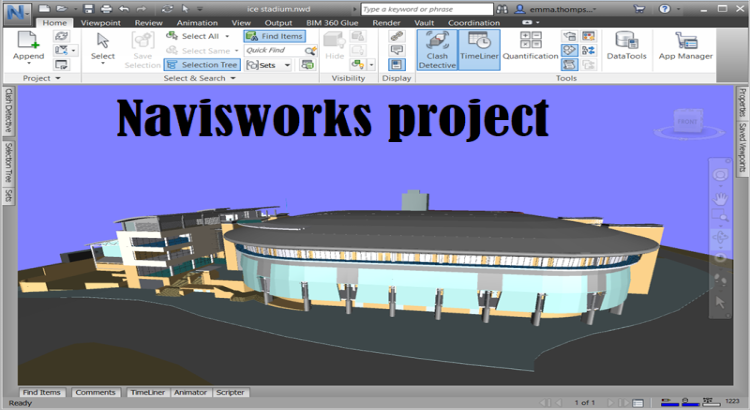The height and width of the screenshot is (410, 750).
Task: Open the Comments bottom panel tab
Action: (96, 392)
